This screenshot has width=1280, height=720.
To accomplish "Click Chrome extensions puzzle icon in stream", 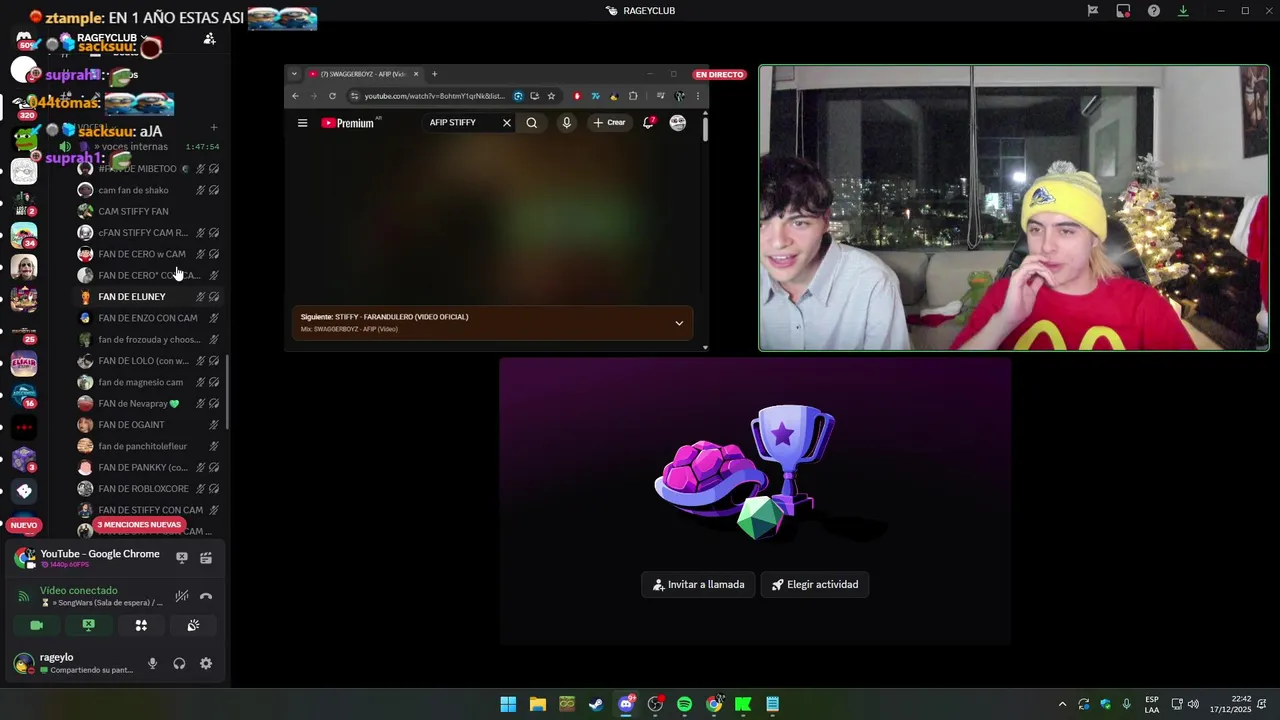I will tap(633, 96).
